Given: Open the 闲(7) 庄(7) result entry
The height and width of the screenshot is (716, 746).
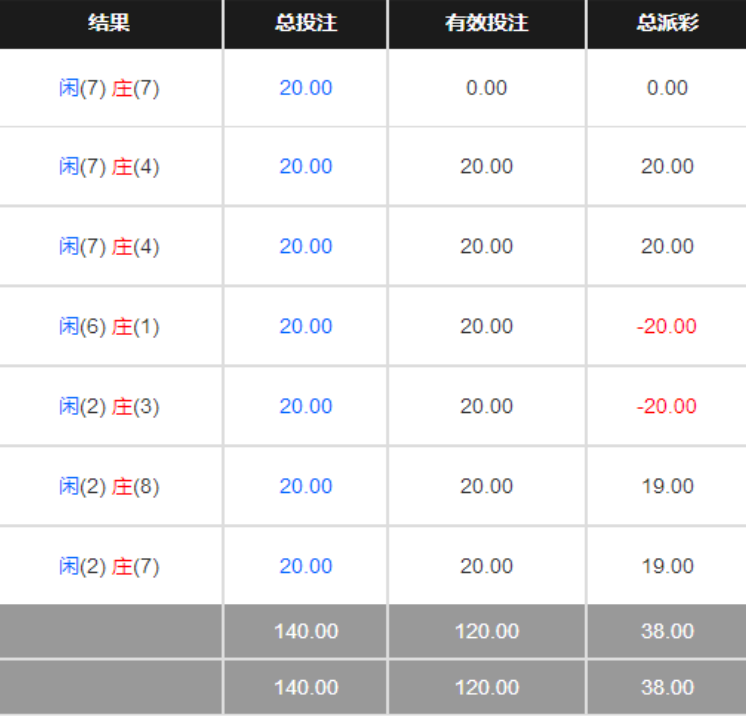Looking at the screenshot, I should (109, 88).
